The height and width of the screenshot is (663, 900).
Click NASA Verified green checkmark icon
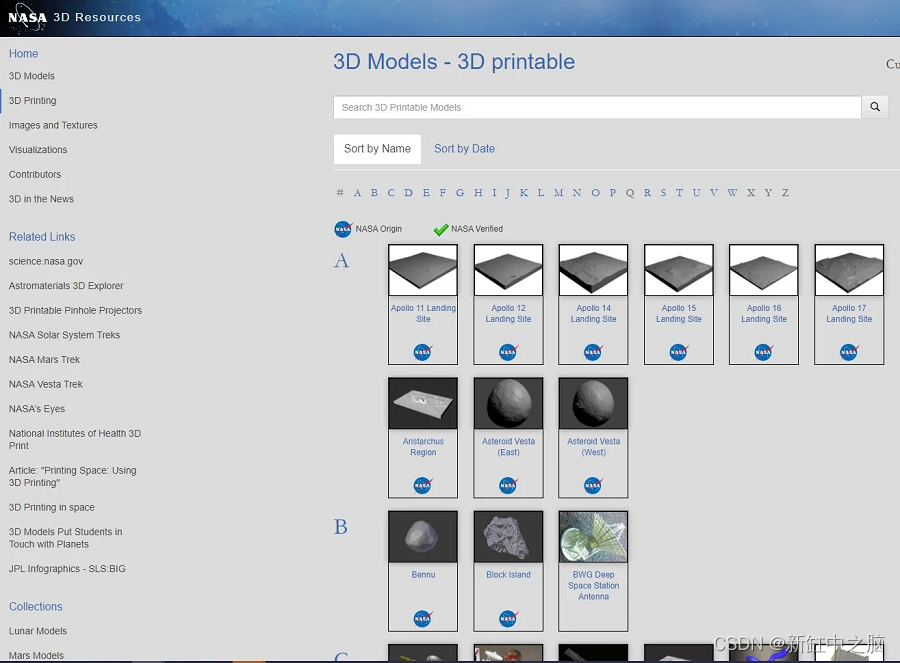point(441,230)
